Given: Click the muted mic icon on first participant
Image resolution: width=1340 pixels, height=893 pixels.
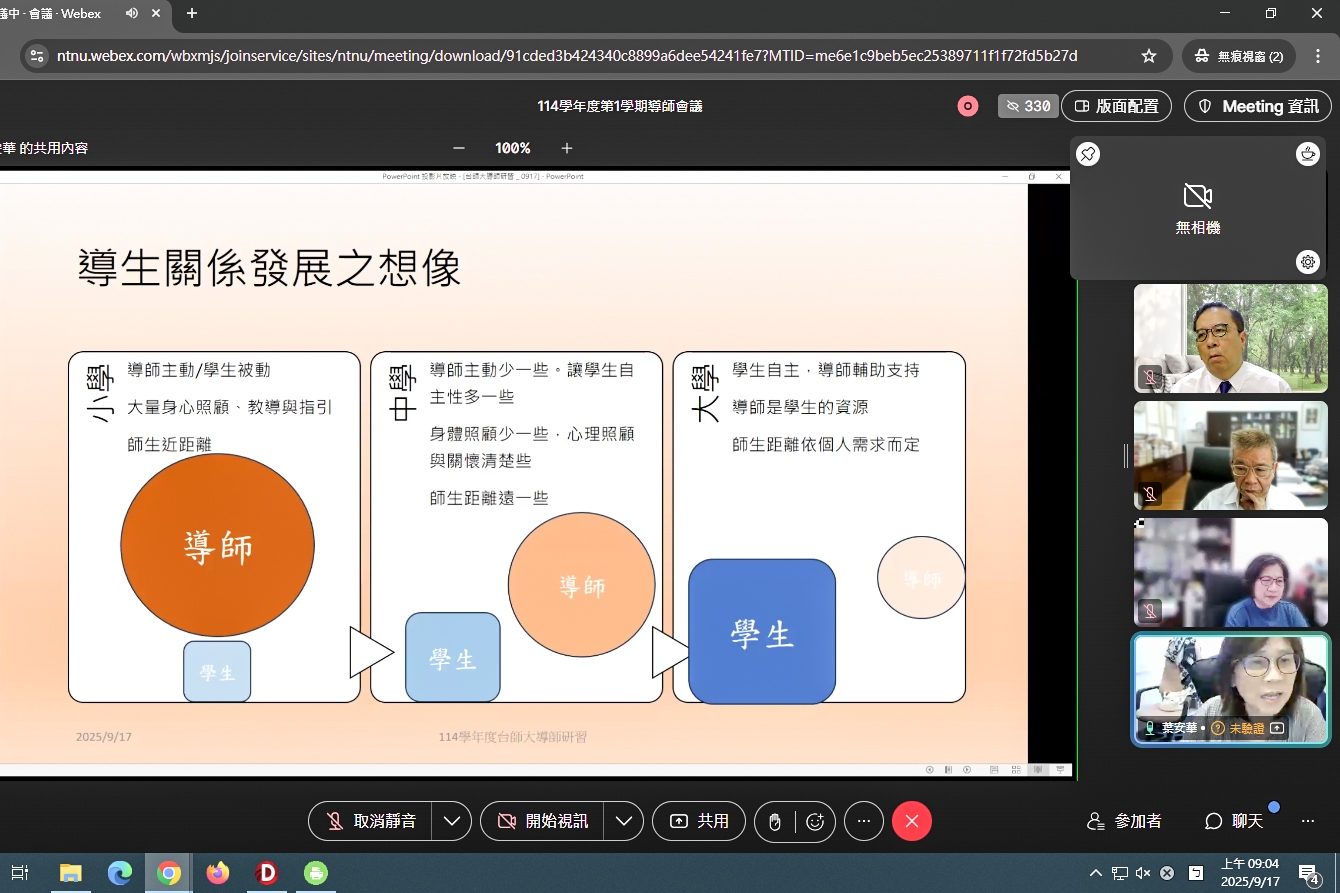Looking at the screenshot, I should pos(1150,377).
